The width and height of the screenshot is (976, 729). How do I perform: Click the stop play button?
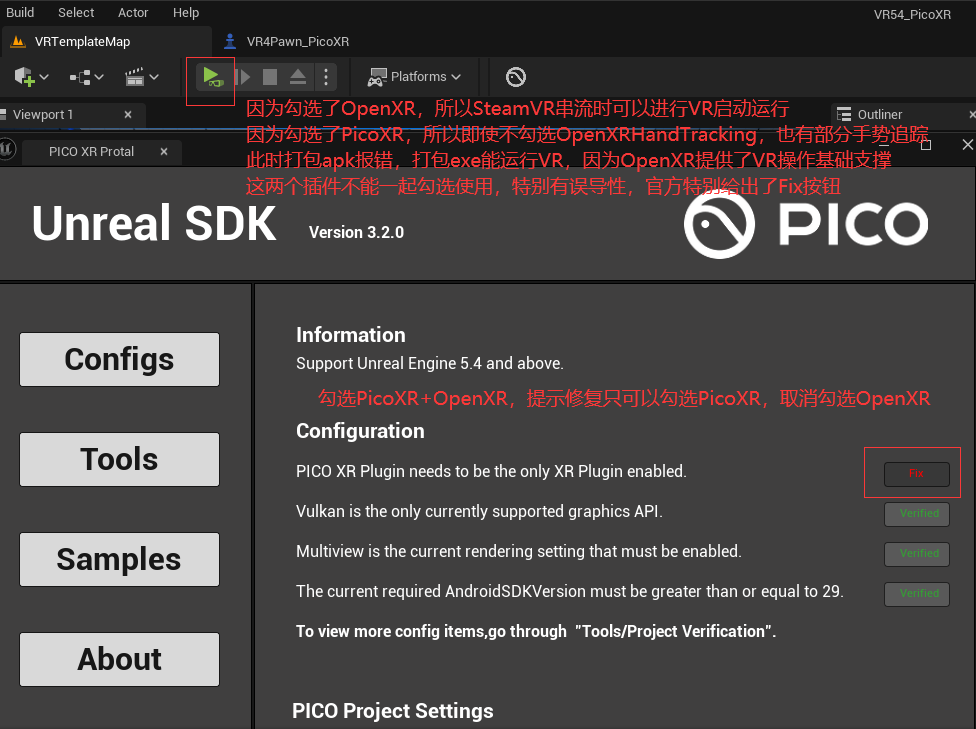(270, 77)
